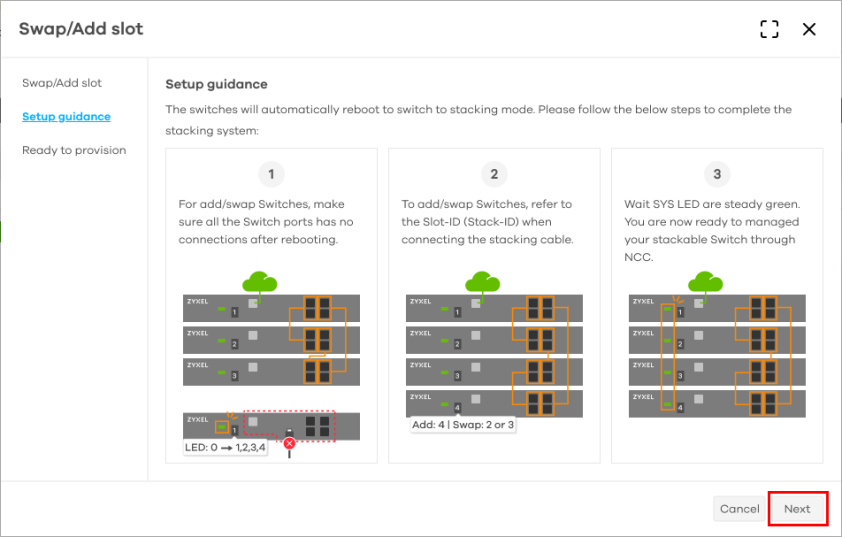Screen dimensions: 842x537
Task: Click the green cloud in step 2 diagram
Action: (x=482, y=282)
